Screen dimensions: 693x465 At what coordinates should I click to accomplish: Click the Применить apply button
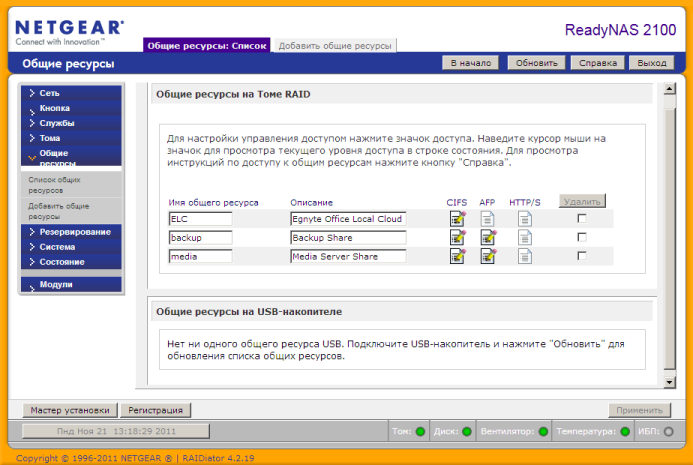click(640, 410)
